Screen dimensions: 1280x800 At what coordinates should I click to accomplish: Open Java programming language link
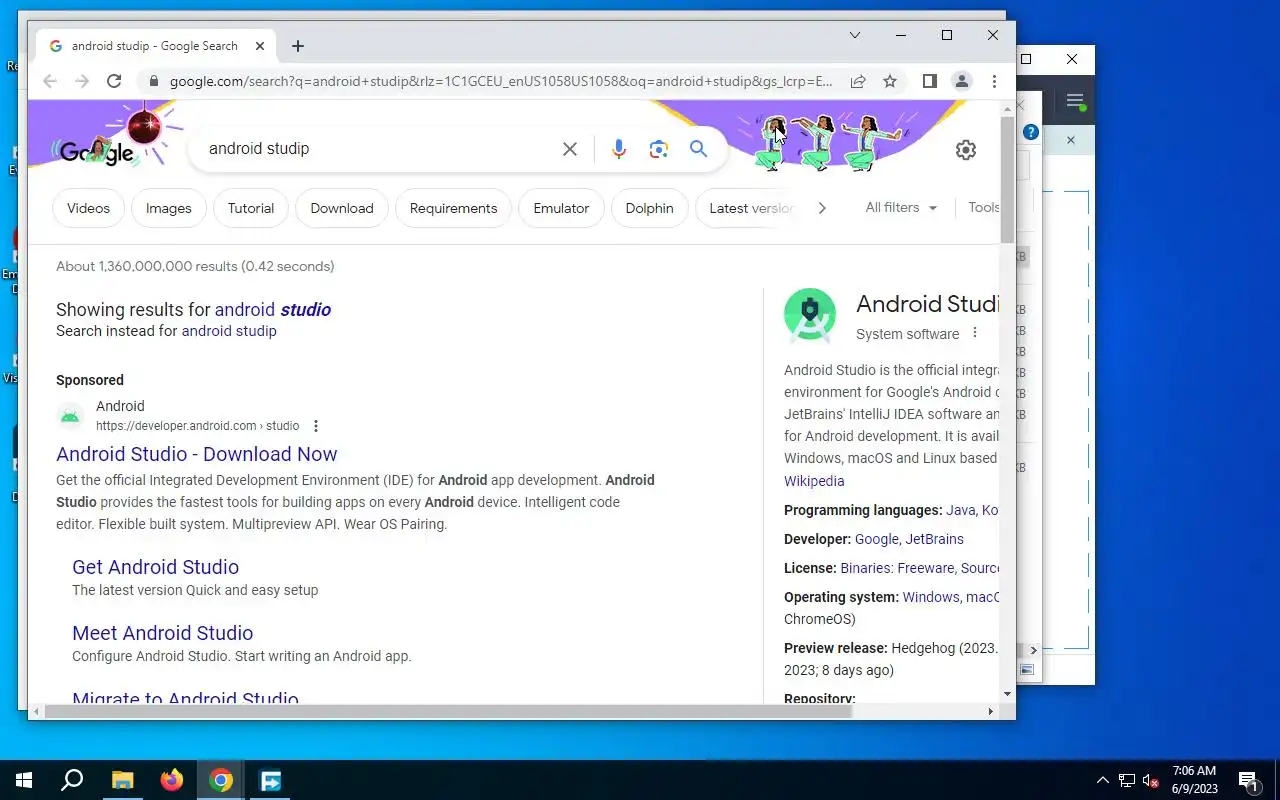tap(960, 510)
